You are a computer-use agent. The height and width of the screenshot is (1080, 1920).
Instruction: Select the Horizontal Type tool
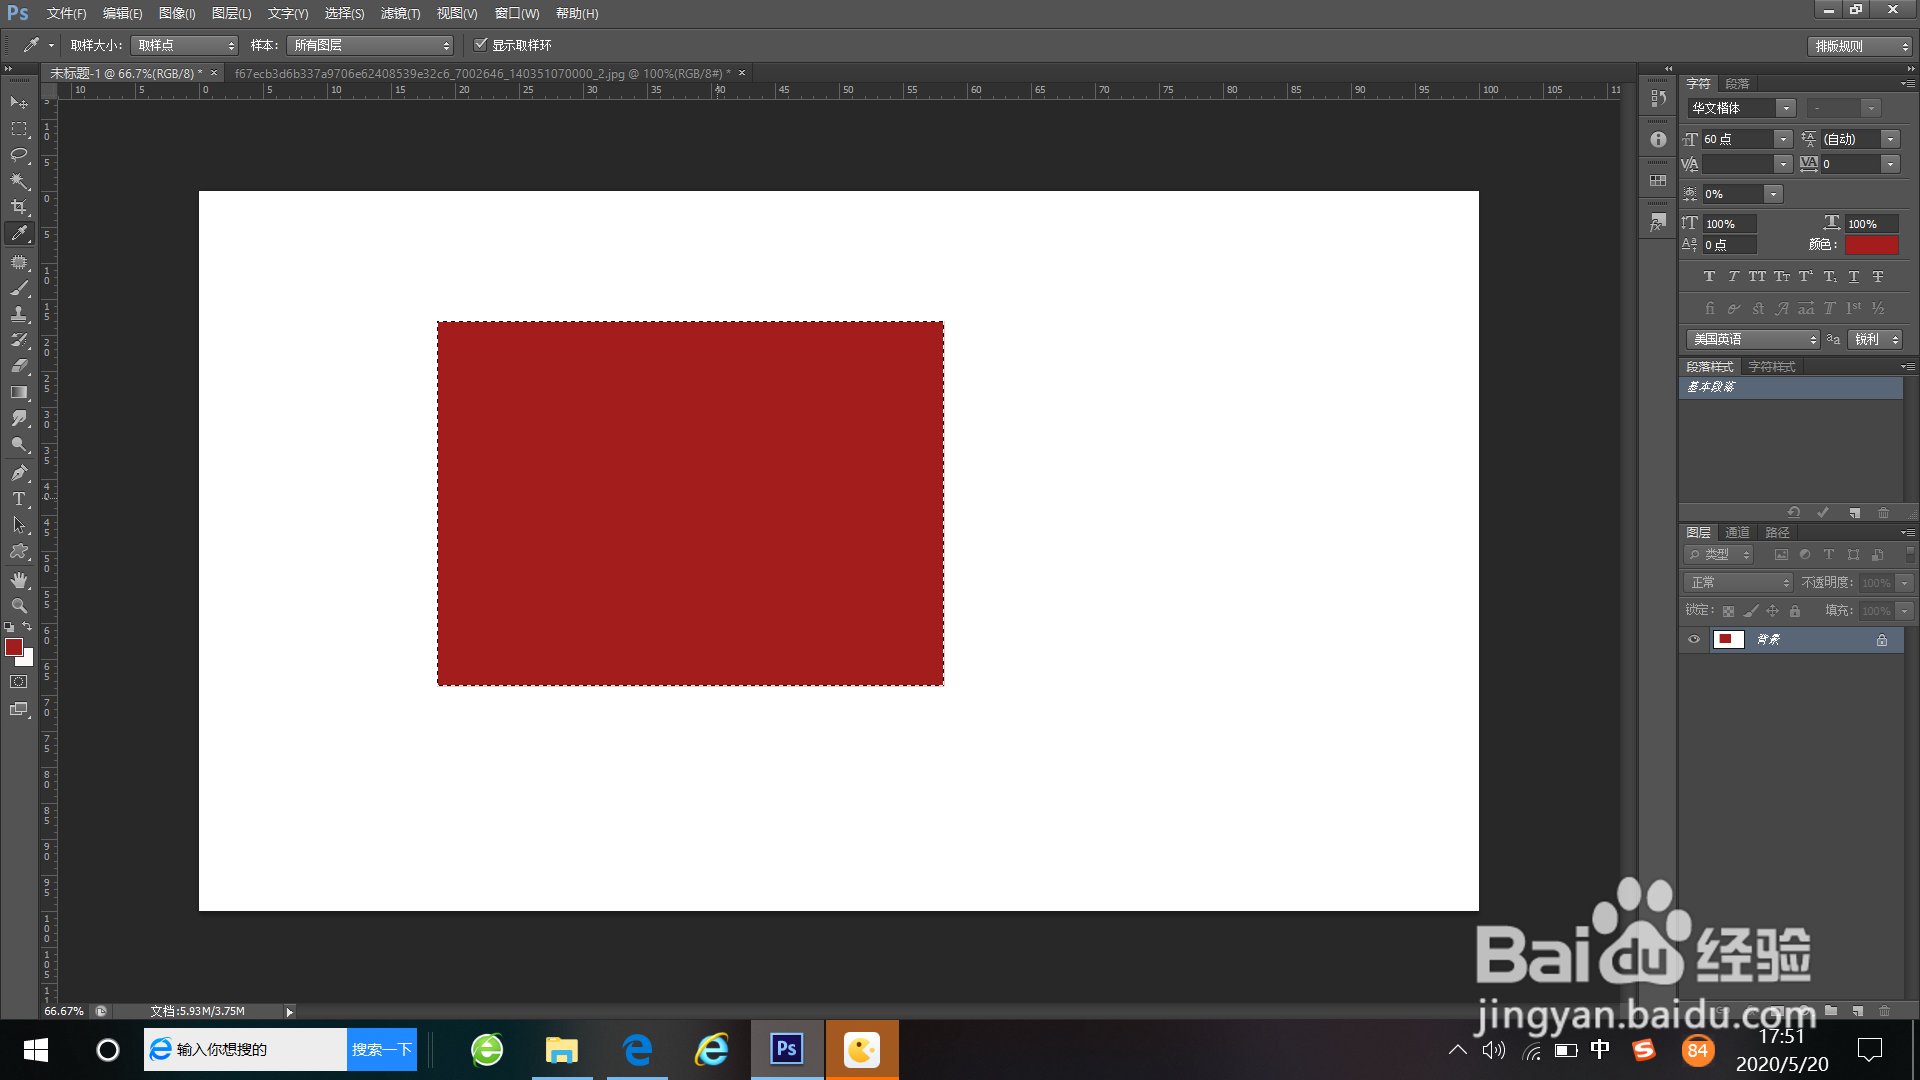tap(19, 499)
